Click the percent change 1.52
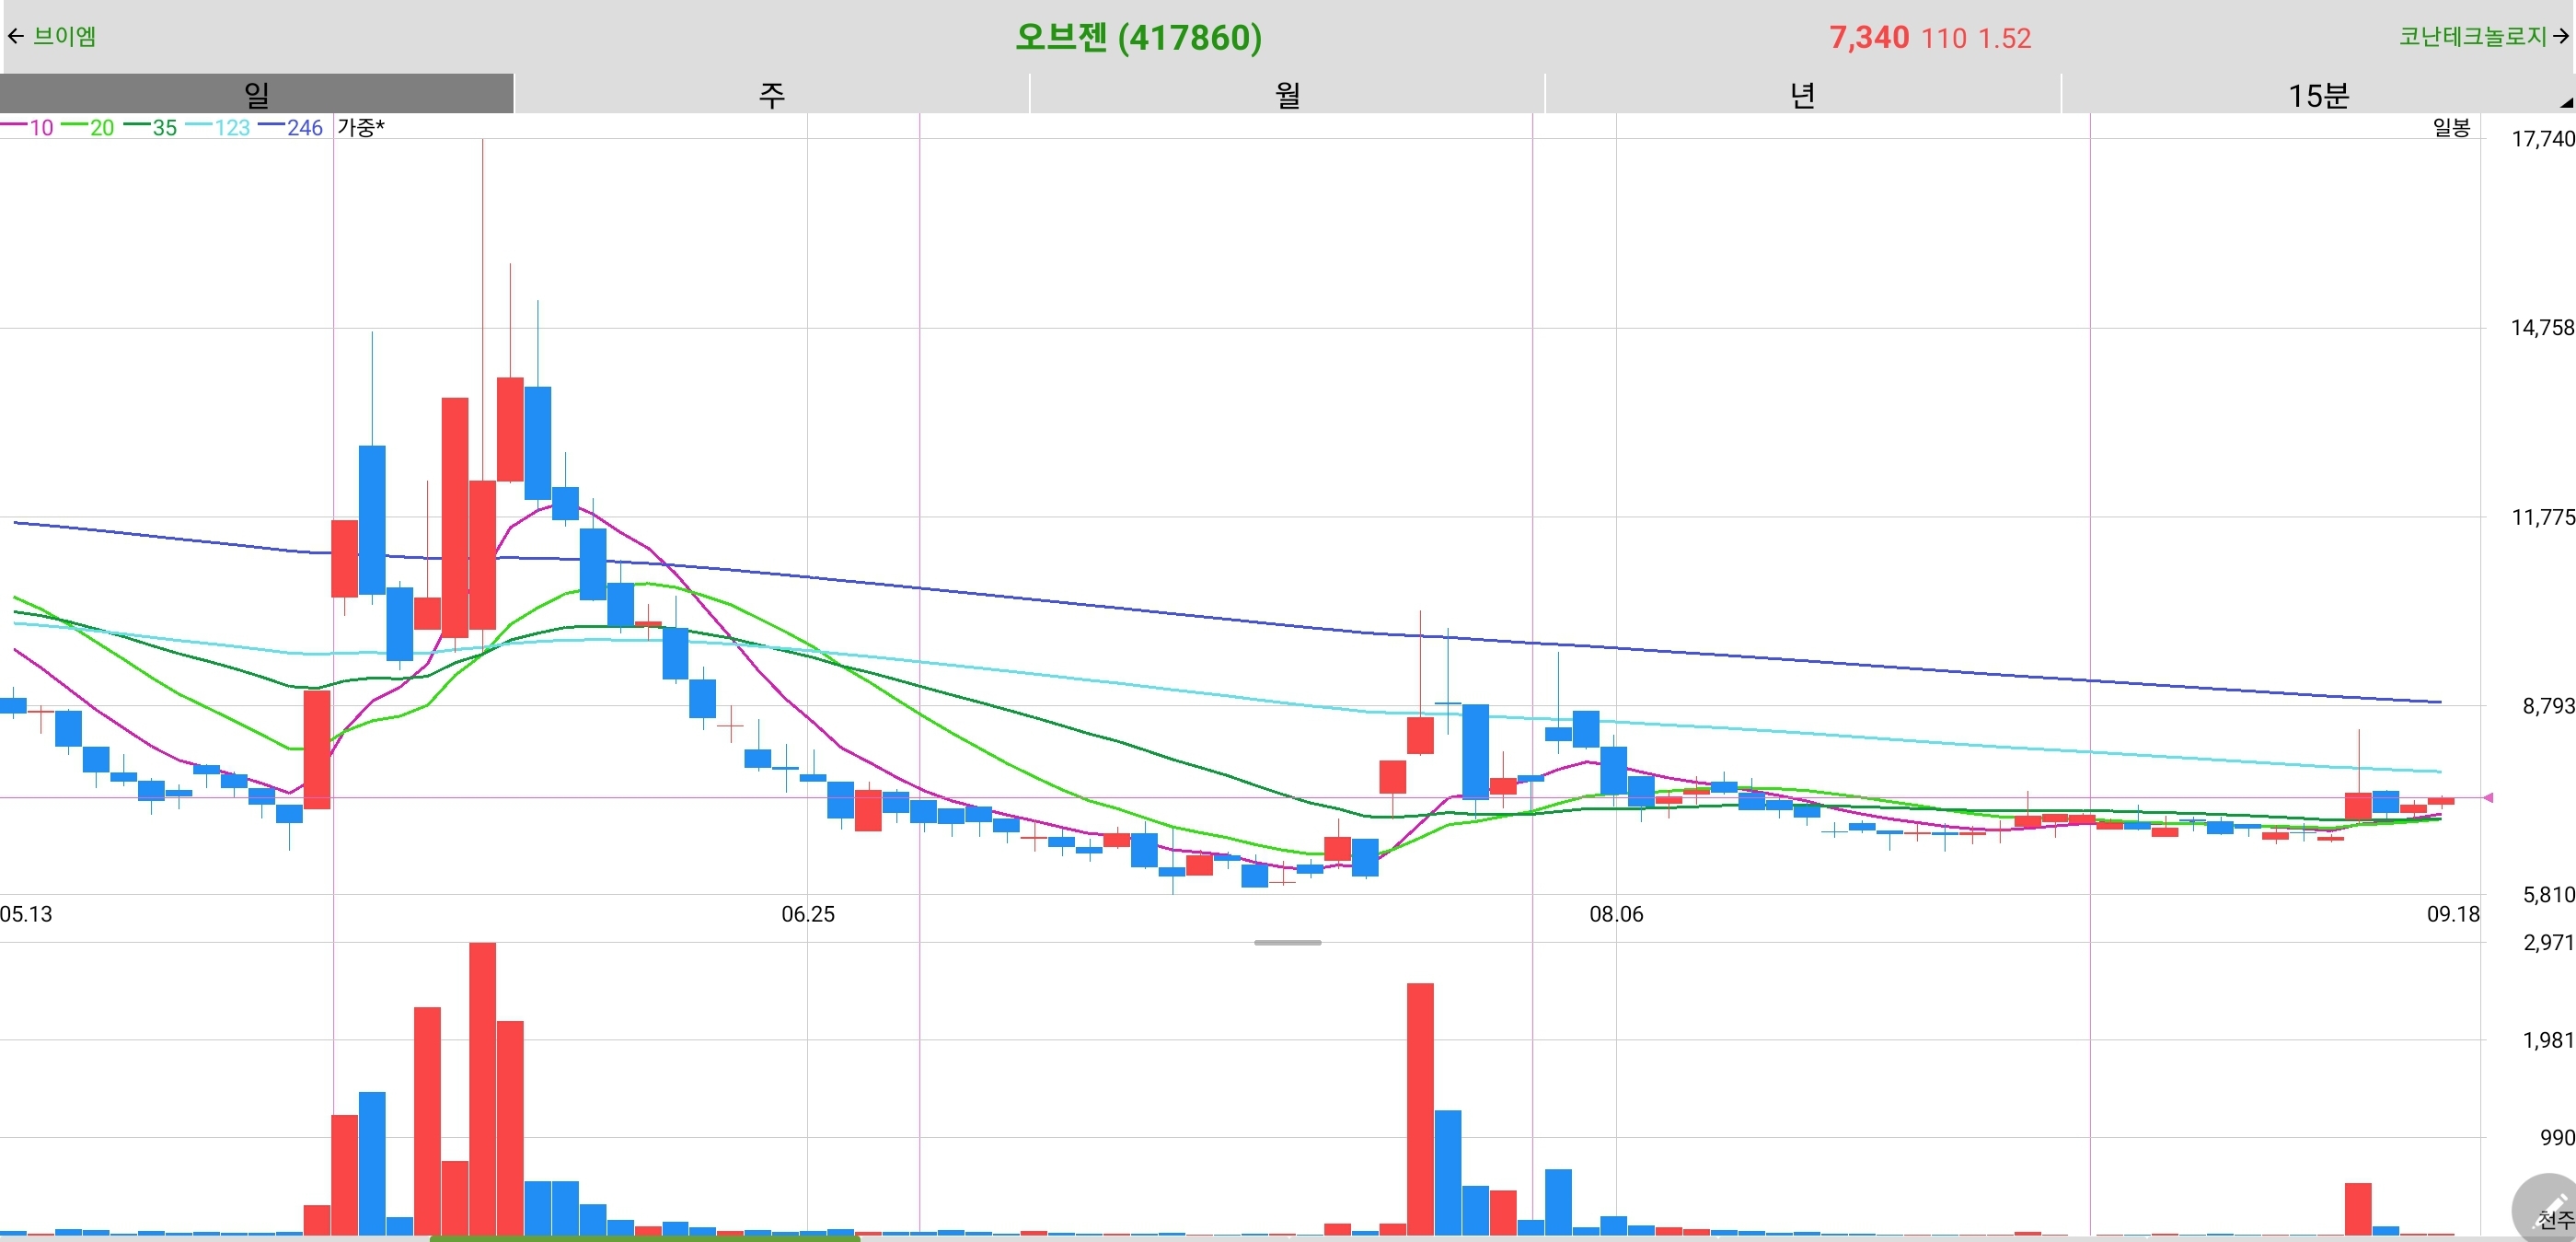The width and height of the screenshot is (2576, 1242). (2005, 38)
